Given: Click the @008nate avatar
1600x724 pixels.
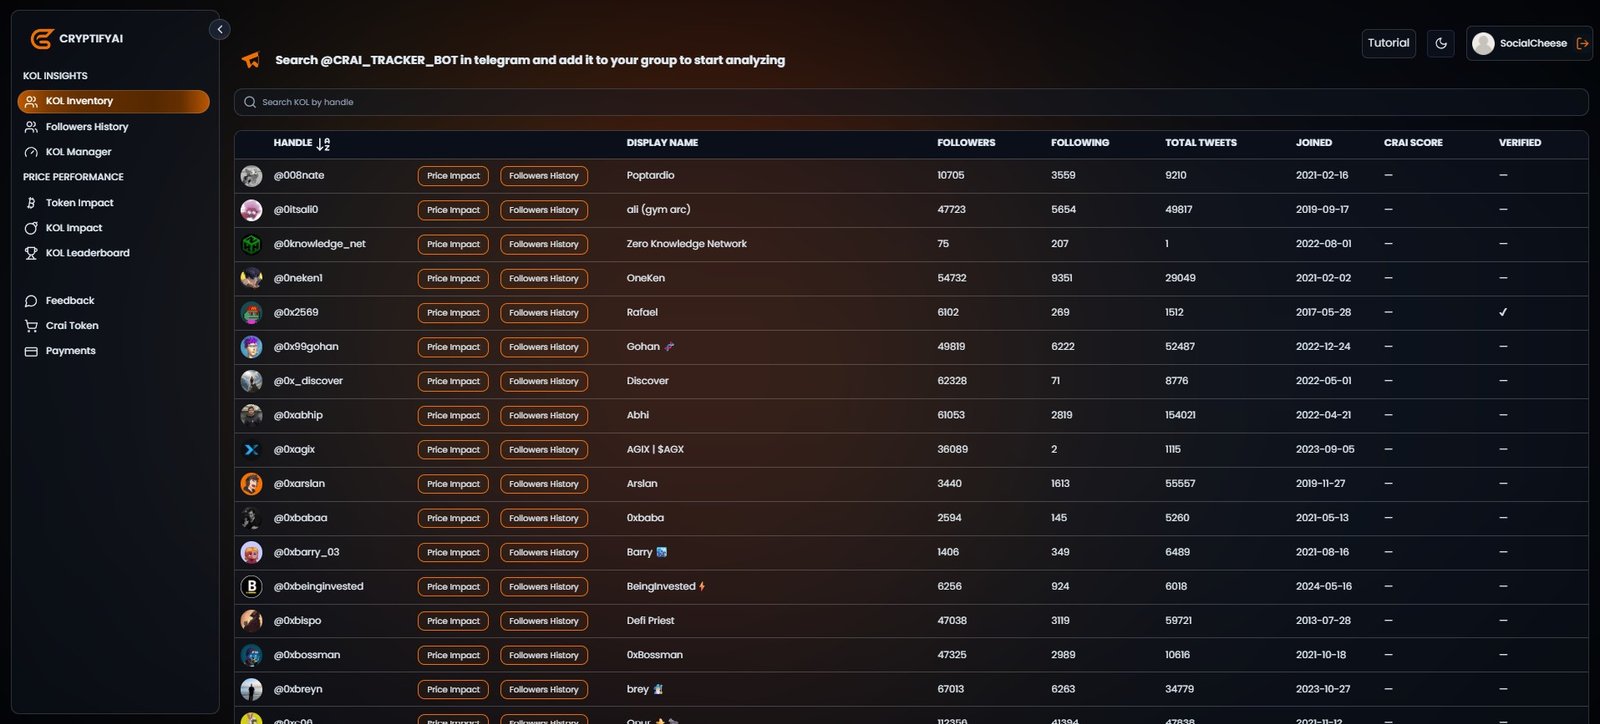Looking at the screenshot, I should (x=251, y=176).
